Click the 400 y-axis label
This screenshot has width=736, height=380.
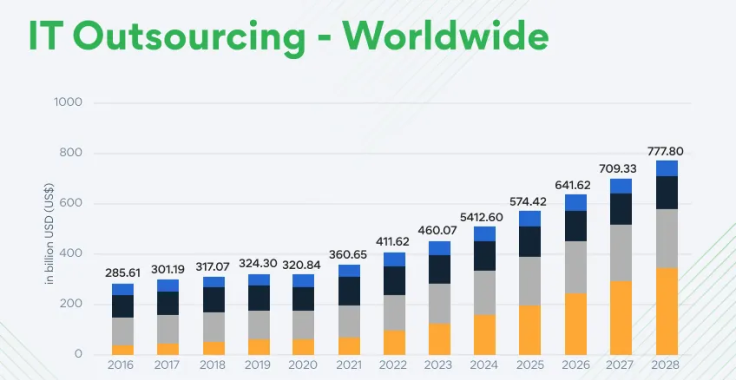tap(71, 253)
